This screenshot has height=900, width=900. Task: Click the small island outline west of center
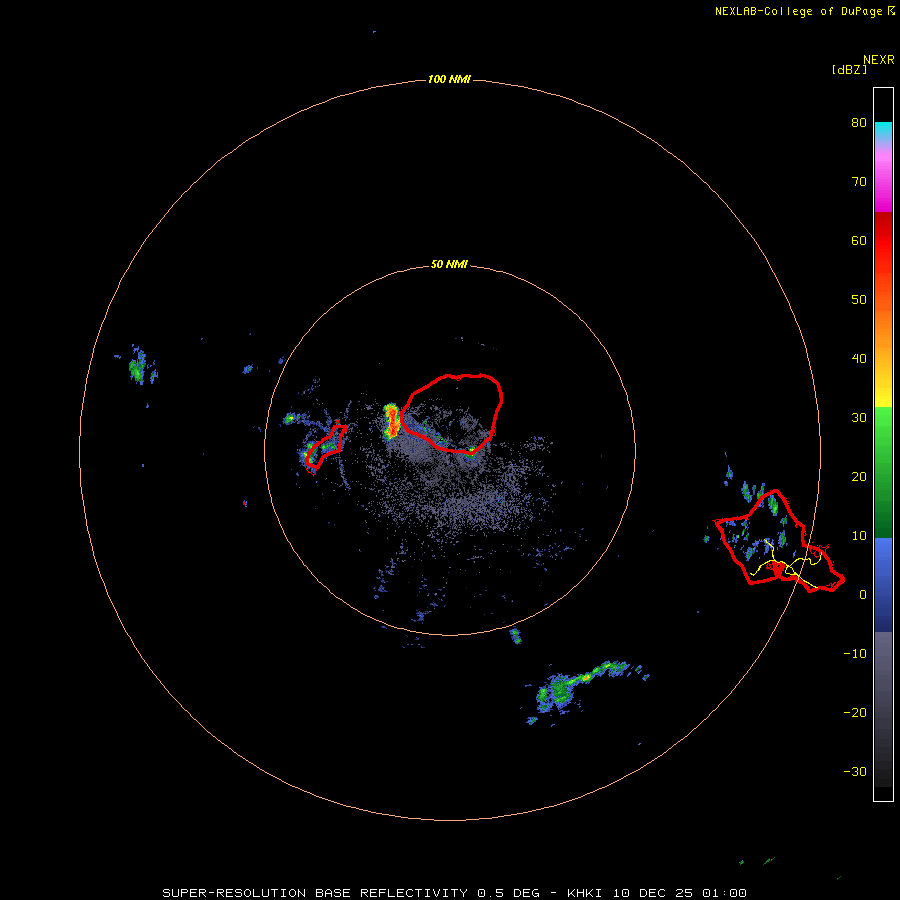pos(325,445)
